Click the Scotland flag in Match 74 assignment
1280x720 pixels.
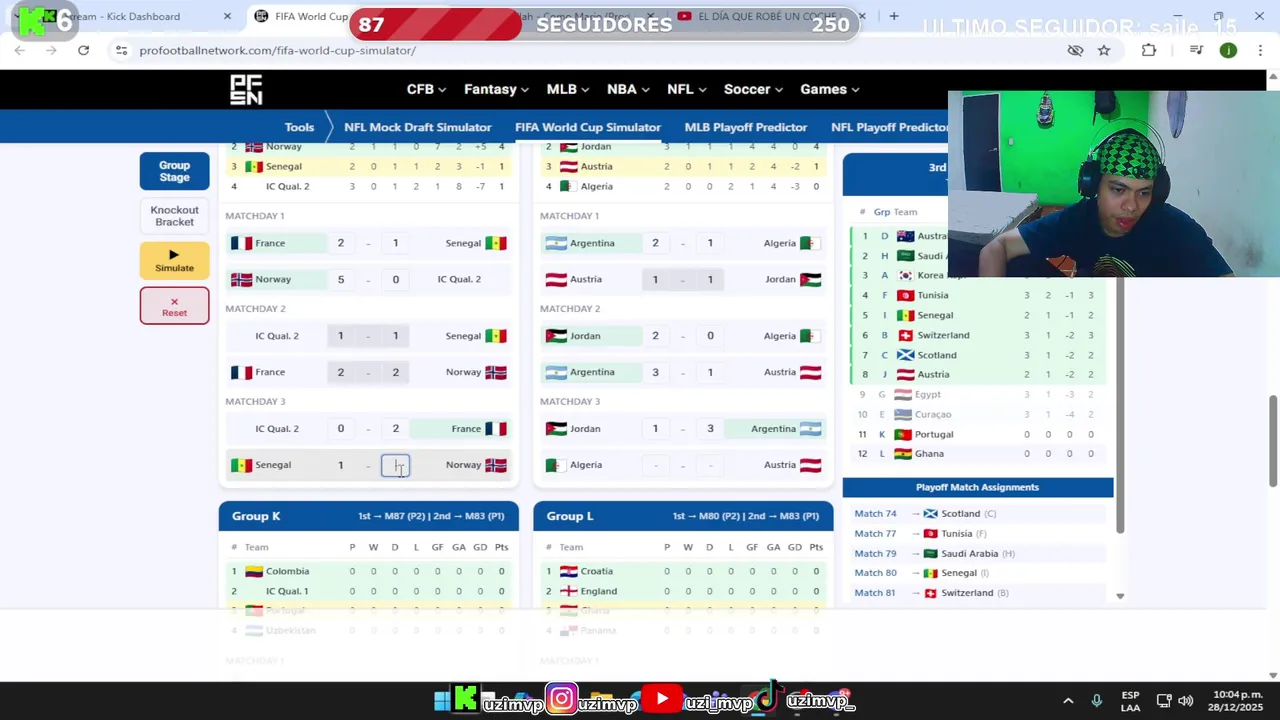(930, 514)
